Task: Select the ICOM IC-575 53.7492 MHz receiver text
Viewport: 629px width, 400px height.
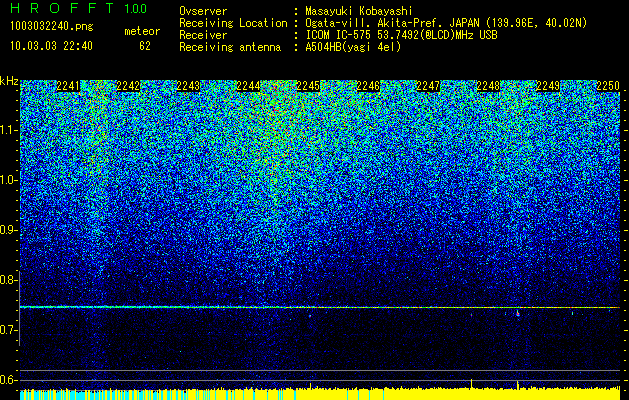Action: point(401,35)
